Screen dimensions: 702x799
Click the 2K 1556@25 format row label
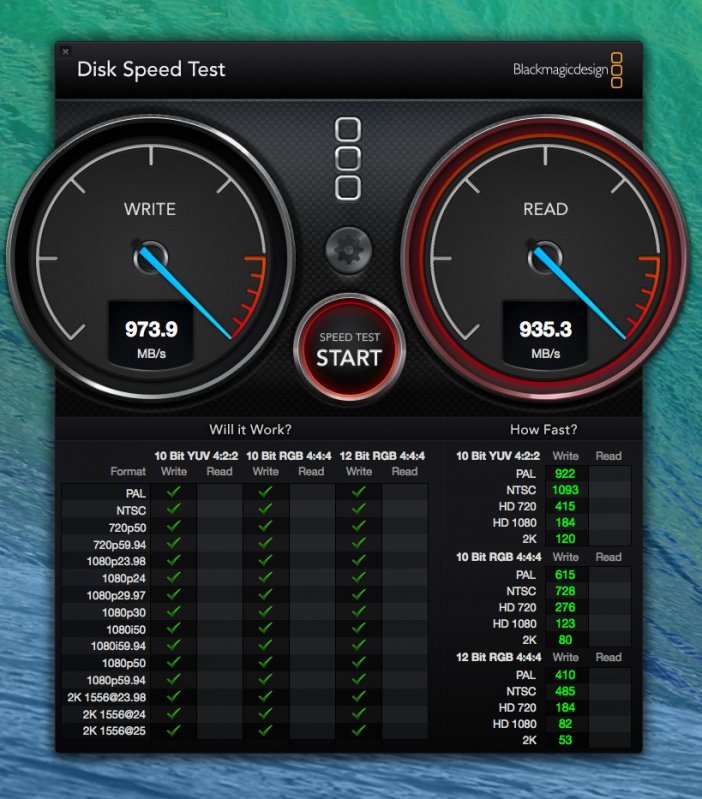[x=114, y=731]
